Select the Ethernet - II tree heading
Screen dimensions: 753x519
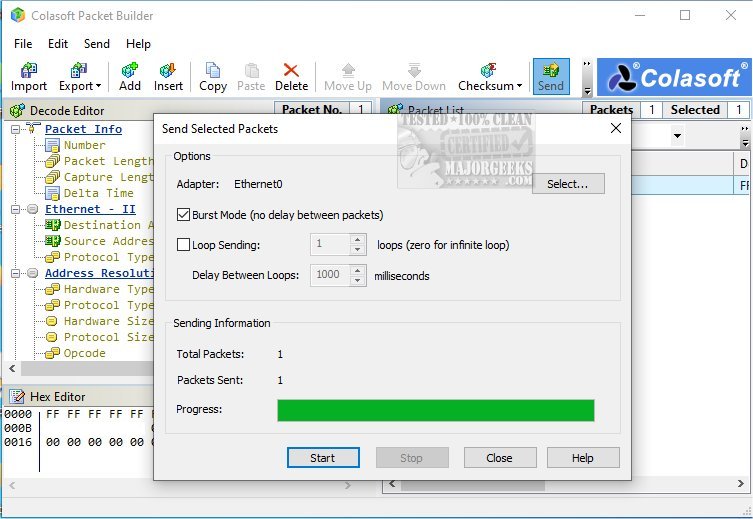click(x=90, y=209)
